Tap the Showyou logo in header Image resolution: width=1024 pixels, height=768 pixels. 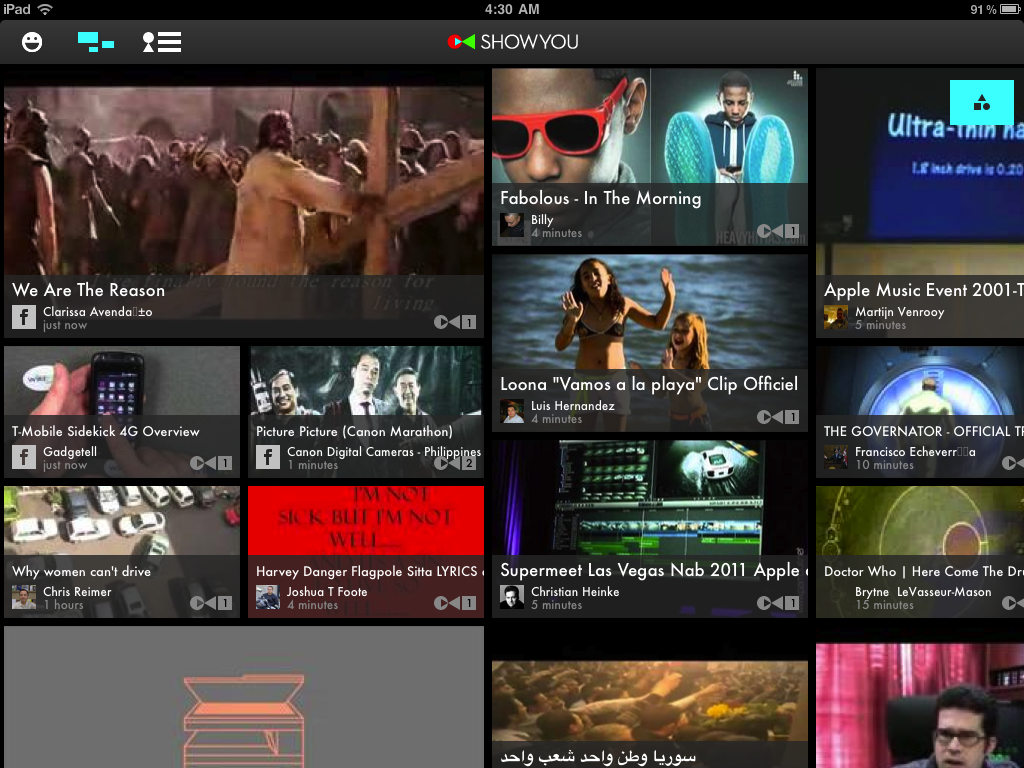click(x=513, y=42)
